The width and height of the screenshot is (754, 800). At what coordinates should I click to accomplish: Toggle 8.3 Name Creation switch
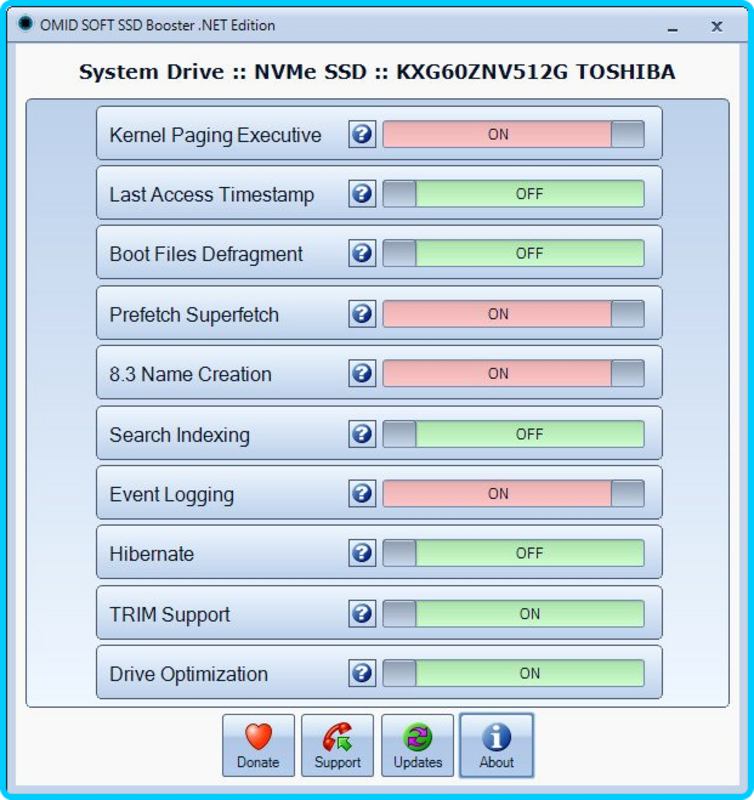click(514, 373)
